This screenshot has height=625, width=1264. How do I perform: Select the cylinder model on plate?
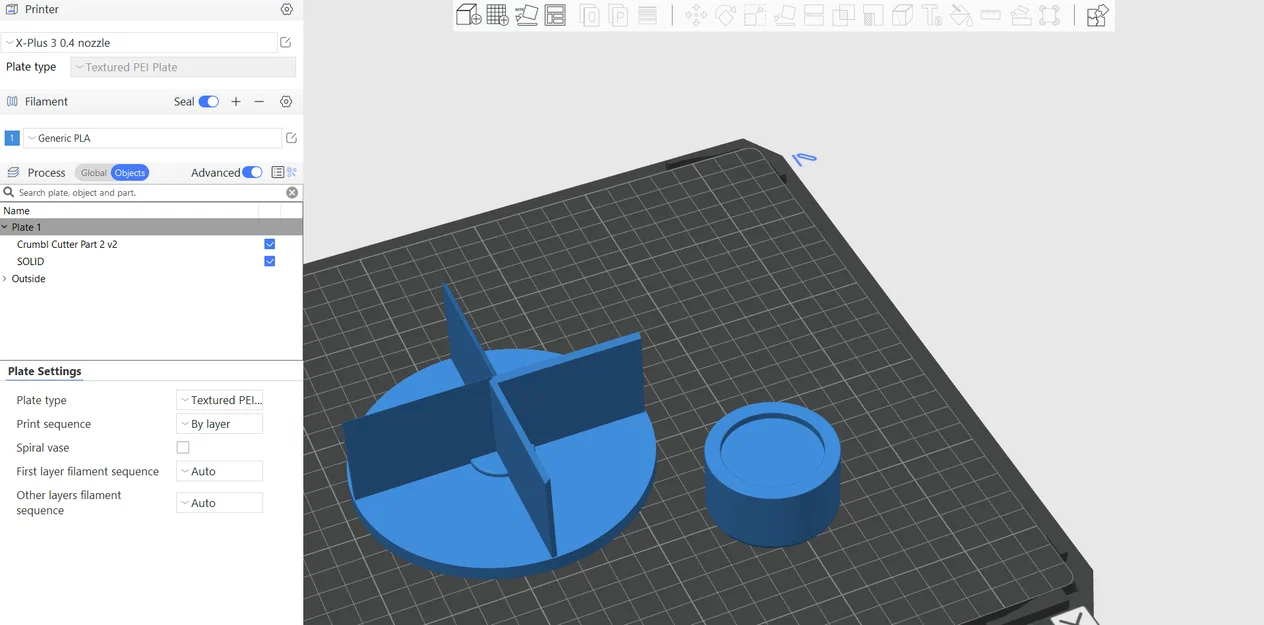pos(772,474)
